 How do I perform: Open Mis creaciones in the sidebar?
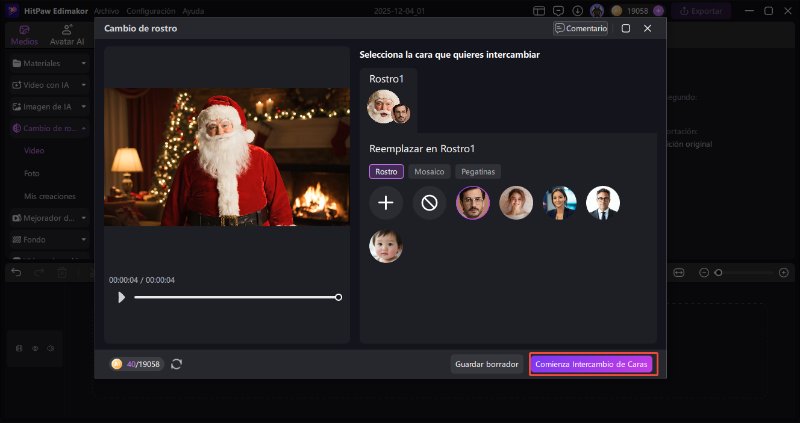[x=50, y=196]
